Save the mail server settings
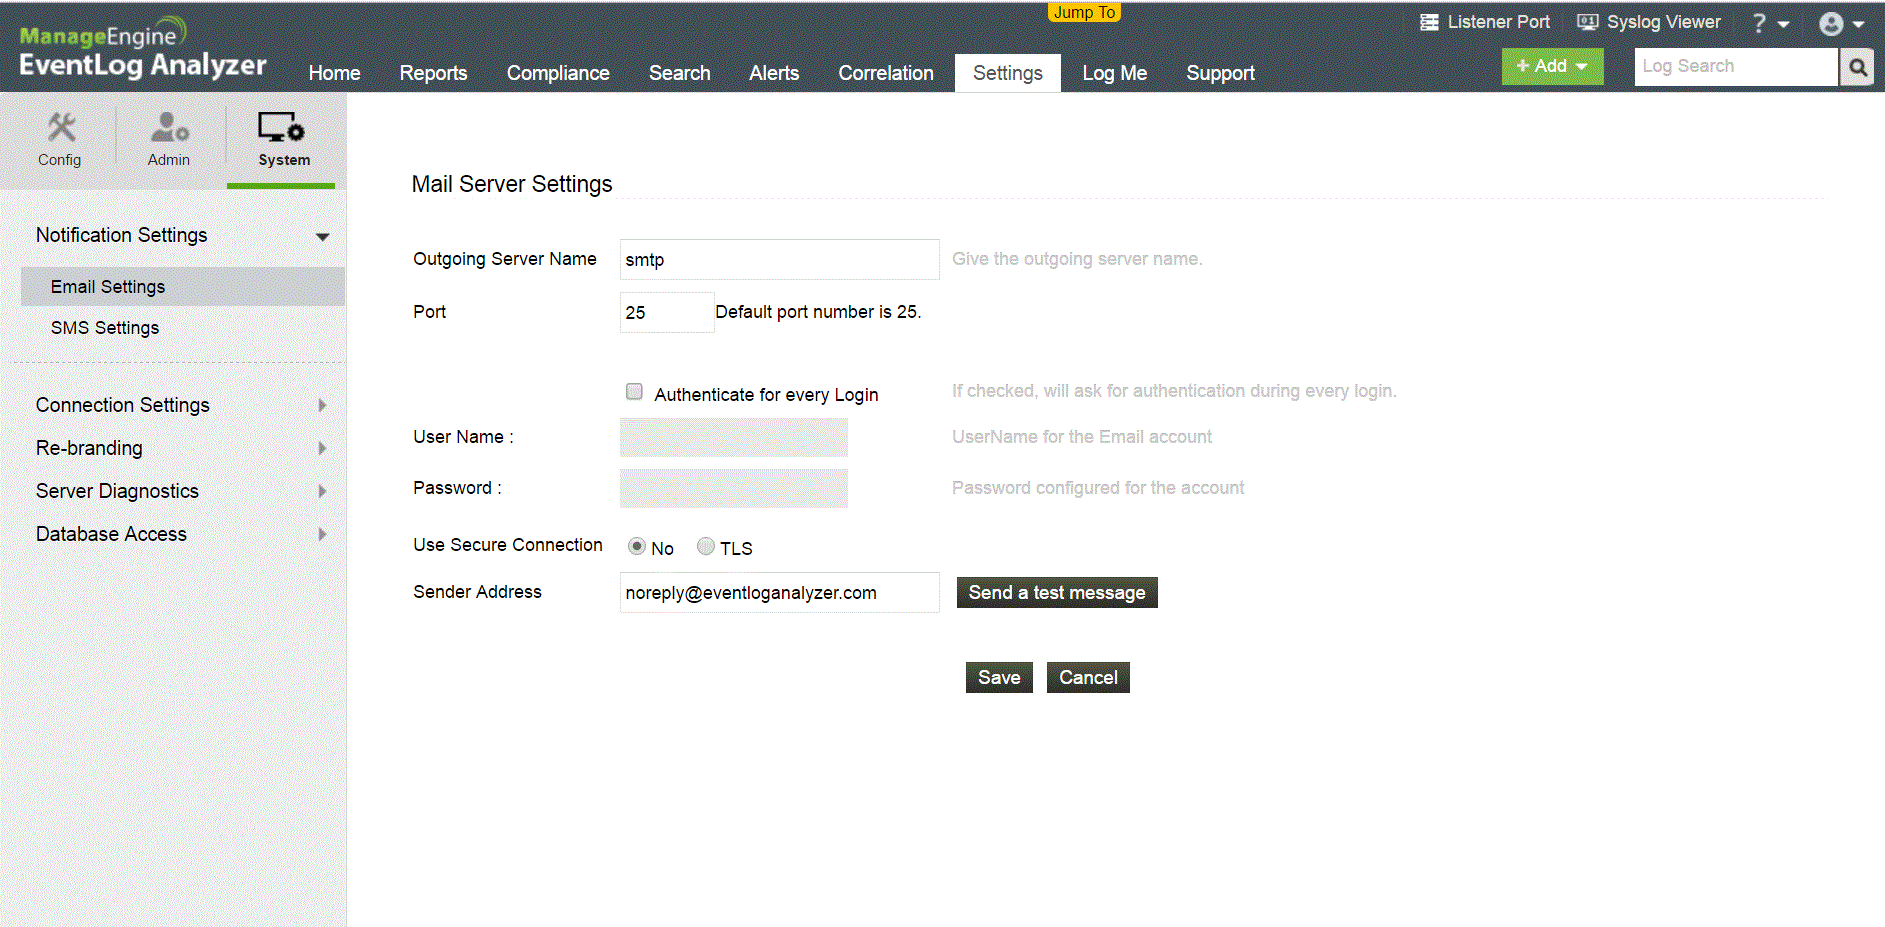The width and height of the screenshot is (1885, 927). (x=998, y=678)
